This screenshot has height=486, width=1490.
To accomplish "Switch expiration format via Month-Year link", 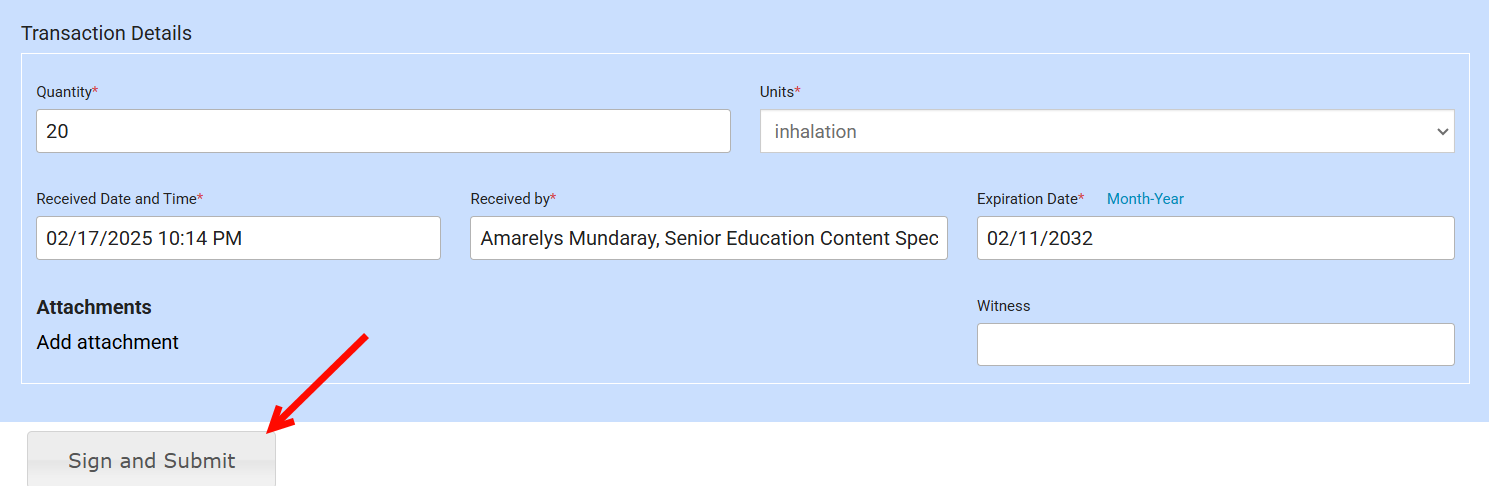I will [x=1145, y=199].
